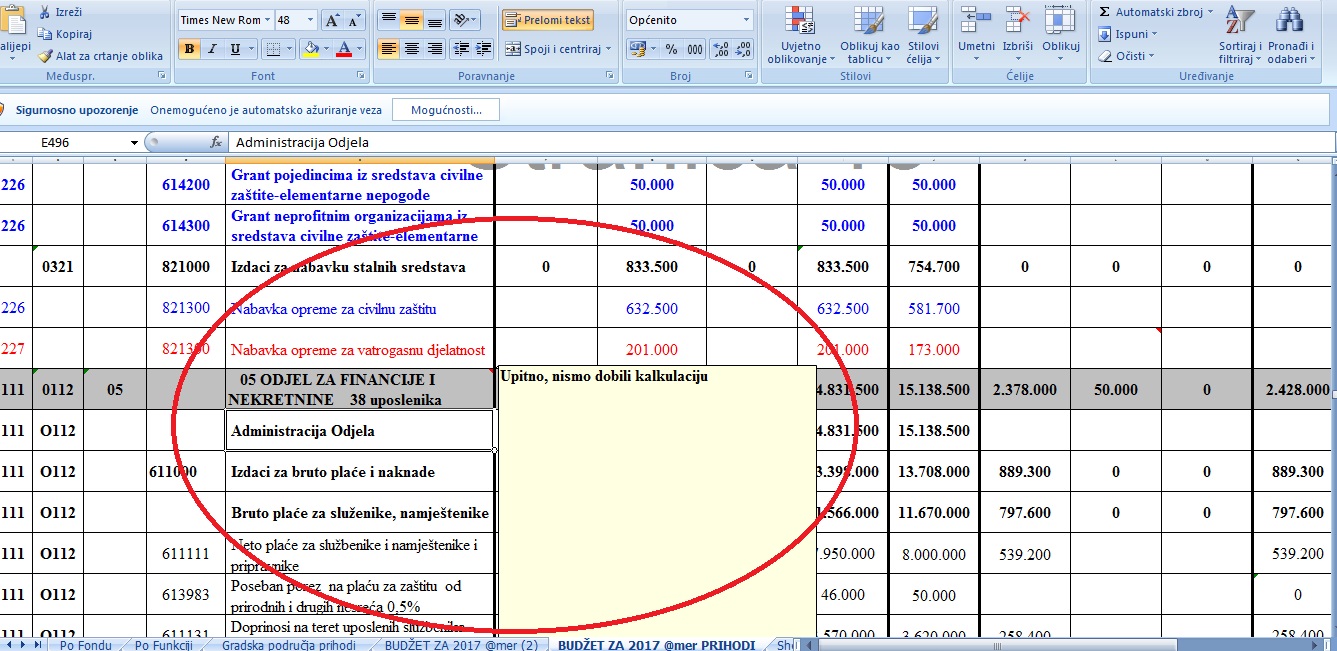Image resolution: width=1337 pixels, height=651 pixels.
Task: Open the Međuspr. clipboard dialog launcher
Action: coord(161,76)
